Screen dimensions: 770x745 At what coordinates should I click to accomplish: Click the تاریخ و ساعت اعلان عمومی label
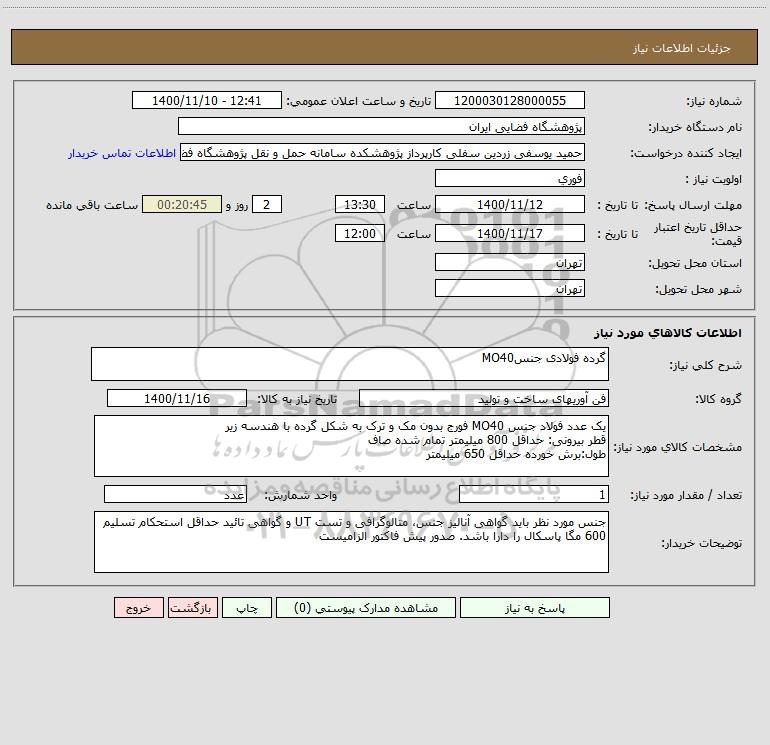pos(359,101)
